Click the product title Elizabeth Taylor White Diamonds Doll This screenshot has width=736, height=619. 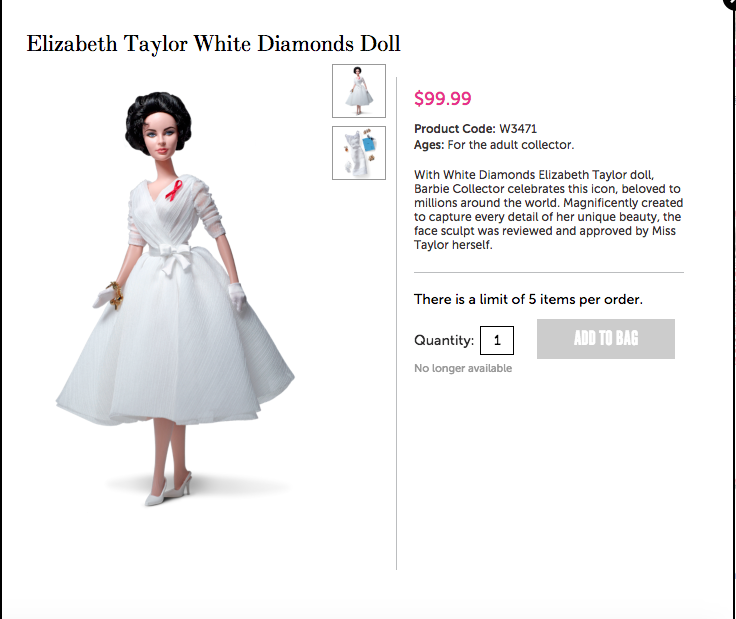pyautogui.click(x=214, y=44)
